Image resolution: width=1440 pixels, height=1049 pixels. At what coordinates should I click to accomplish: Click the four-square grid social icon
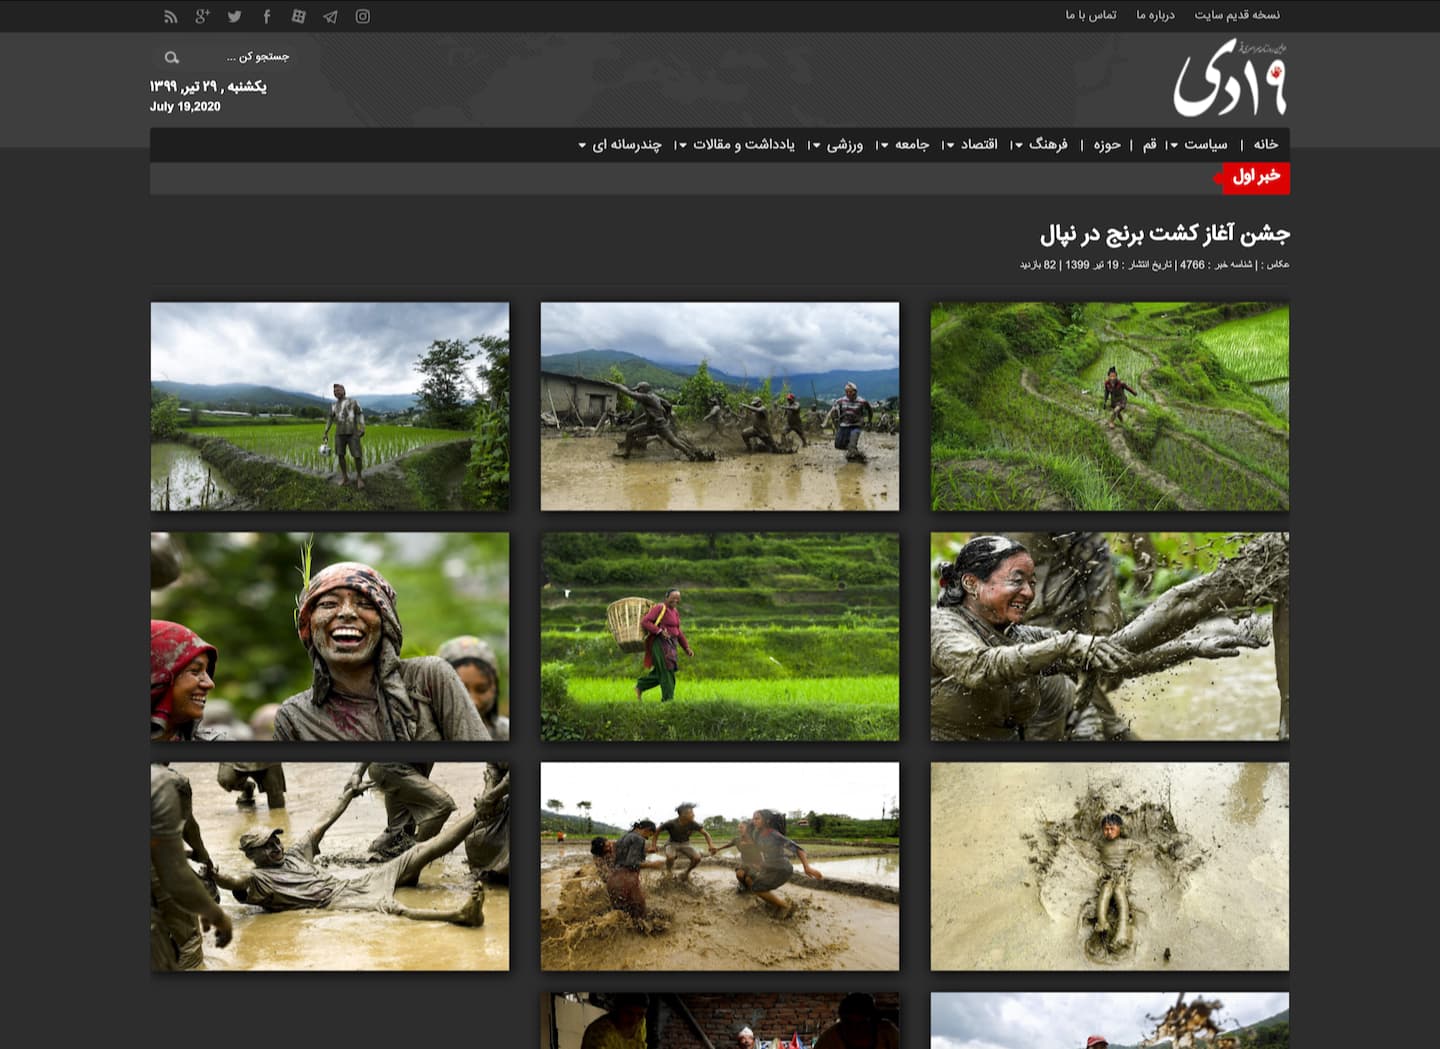click(299, 16)
